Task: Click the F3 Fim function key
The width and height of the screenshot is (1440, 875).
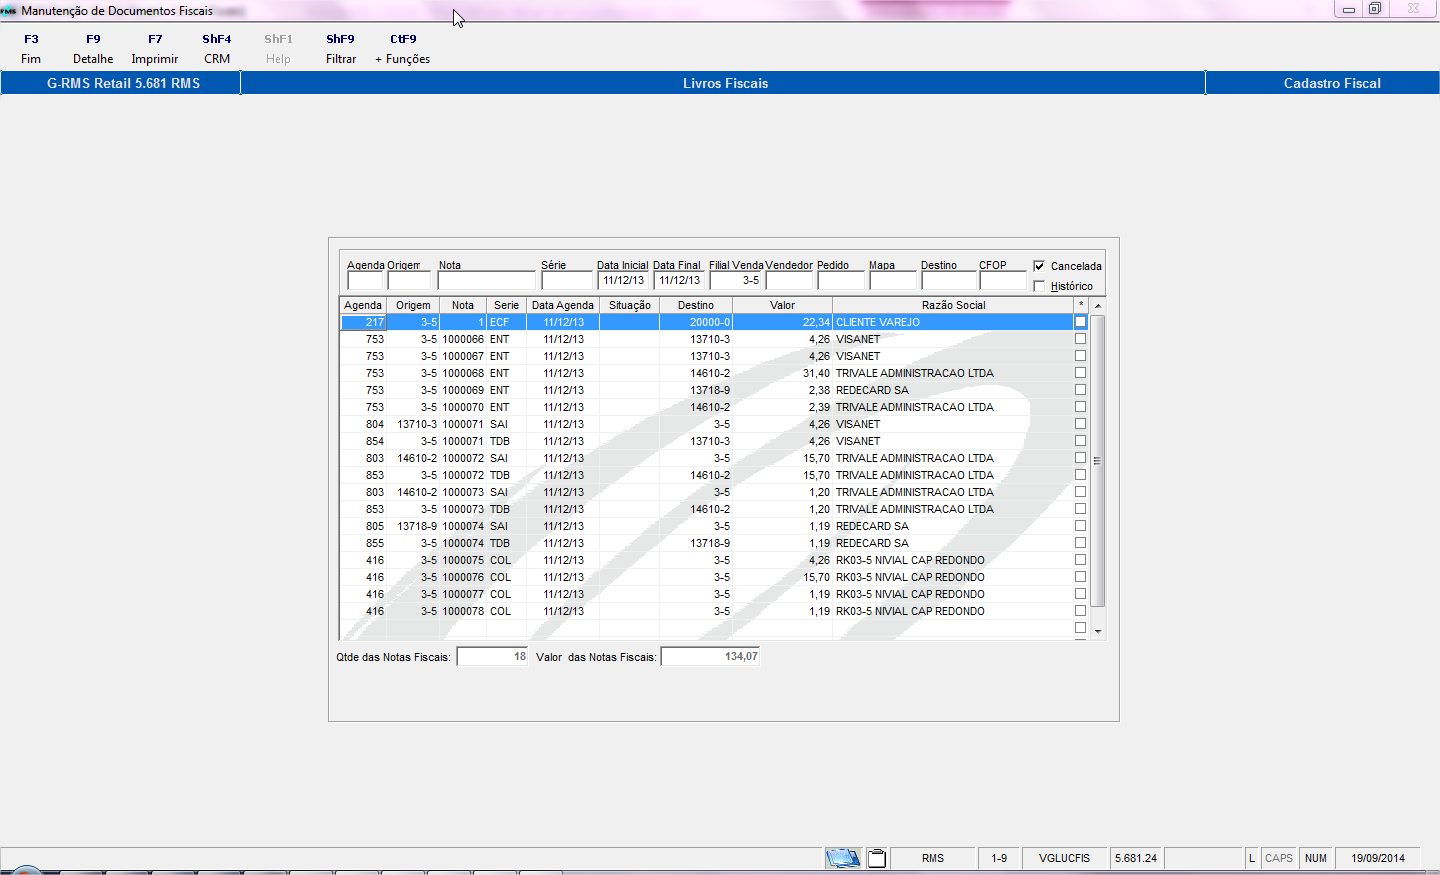Action: coord(31,49)
